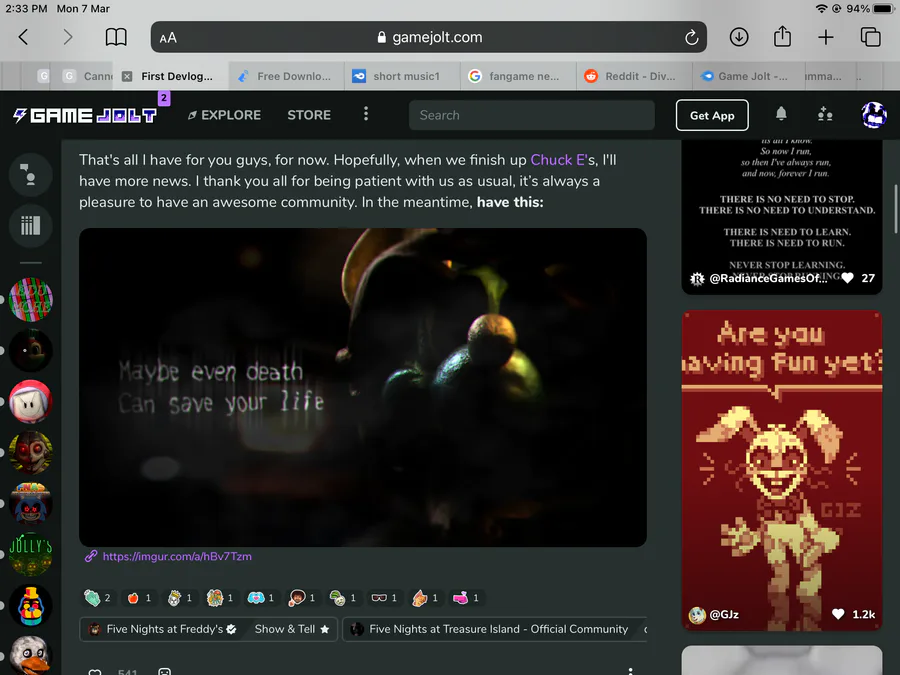Image resolution: width=900 pixels, height=675 pixels.
Task: Reload the gamejolt.com page
Action: [692, 37]
